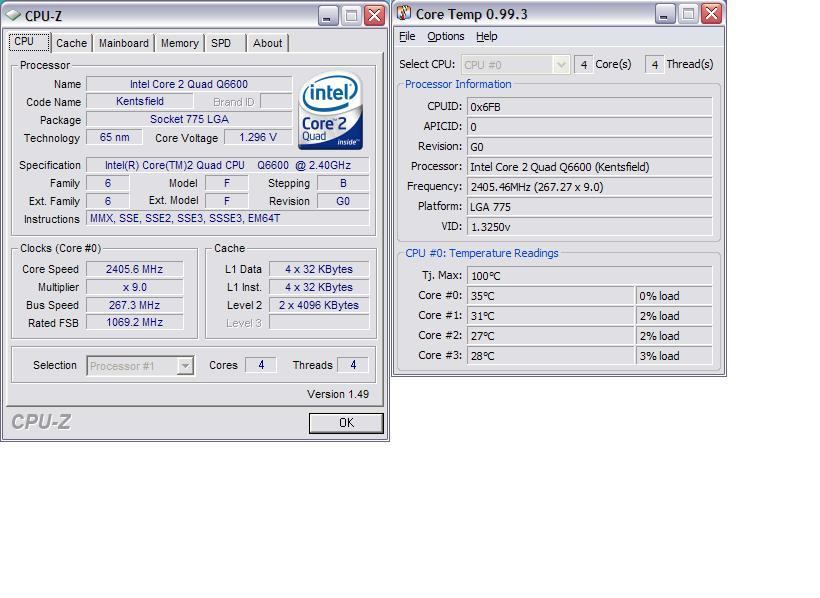Click the Core Speed value 2405.6 MHz
This screenshot has width=820, height=598.
click(x=134, y=269)
